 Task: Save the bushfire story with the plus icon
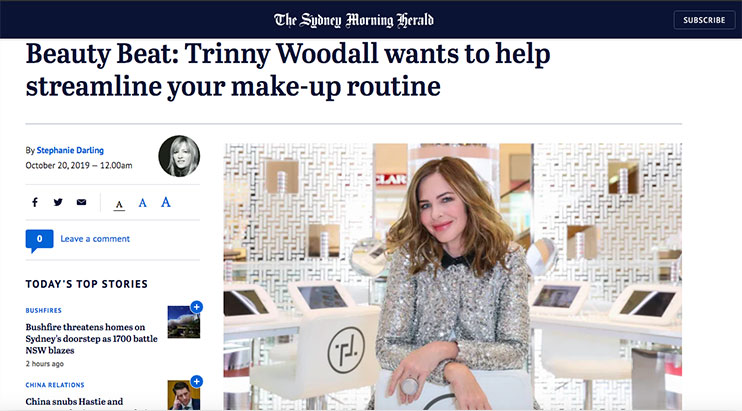[196, 306]
